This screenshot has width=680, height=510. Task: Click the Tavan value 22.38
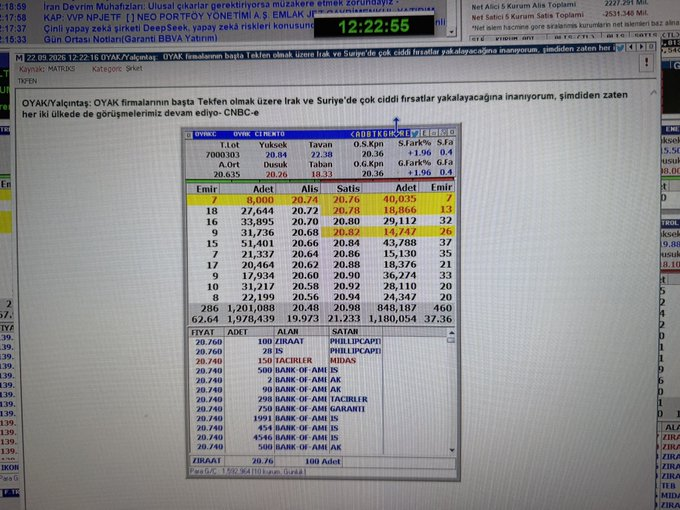(321, 154)
